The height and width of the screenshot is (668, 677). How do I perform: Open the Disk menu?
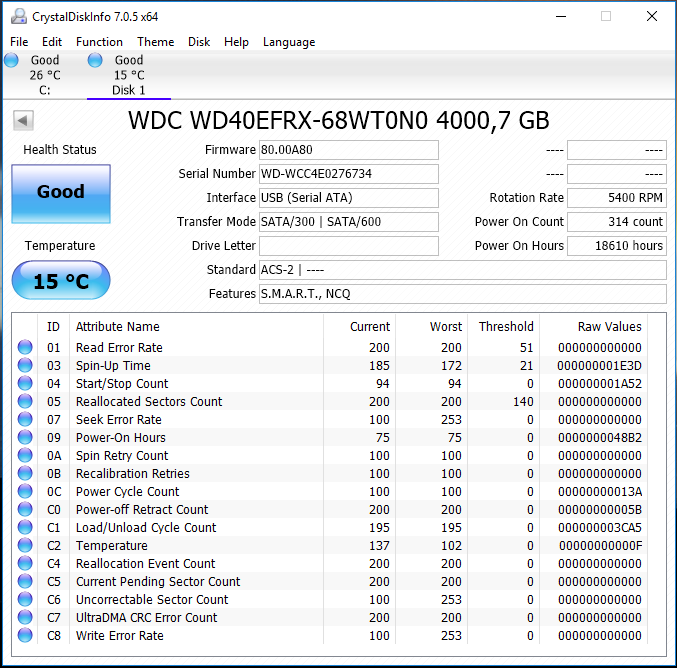pos(199,42)
